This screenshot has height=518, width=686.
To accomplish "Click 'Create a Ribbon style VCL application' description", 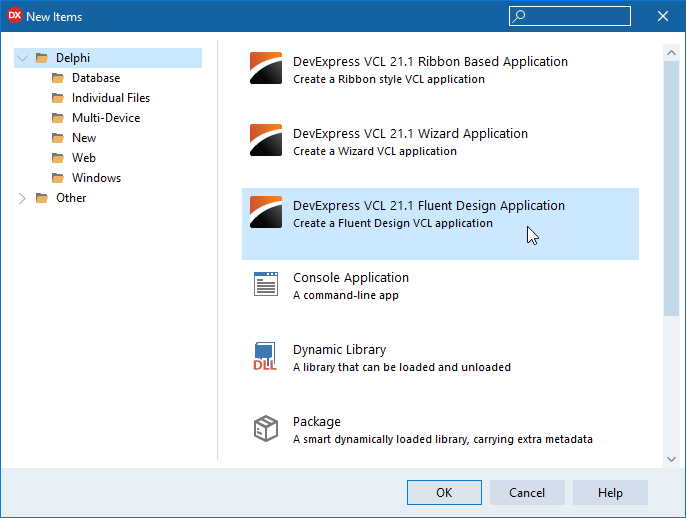I will [388, 79].
